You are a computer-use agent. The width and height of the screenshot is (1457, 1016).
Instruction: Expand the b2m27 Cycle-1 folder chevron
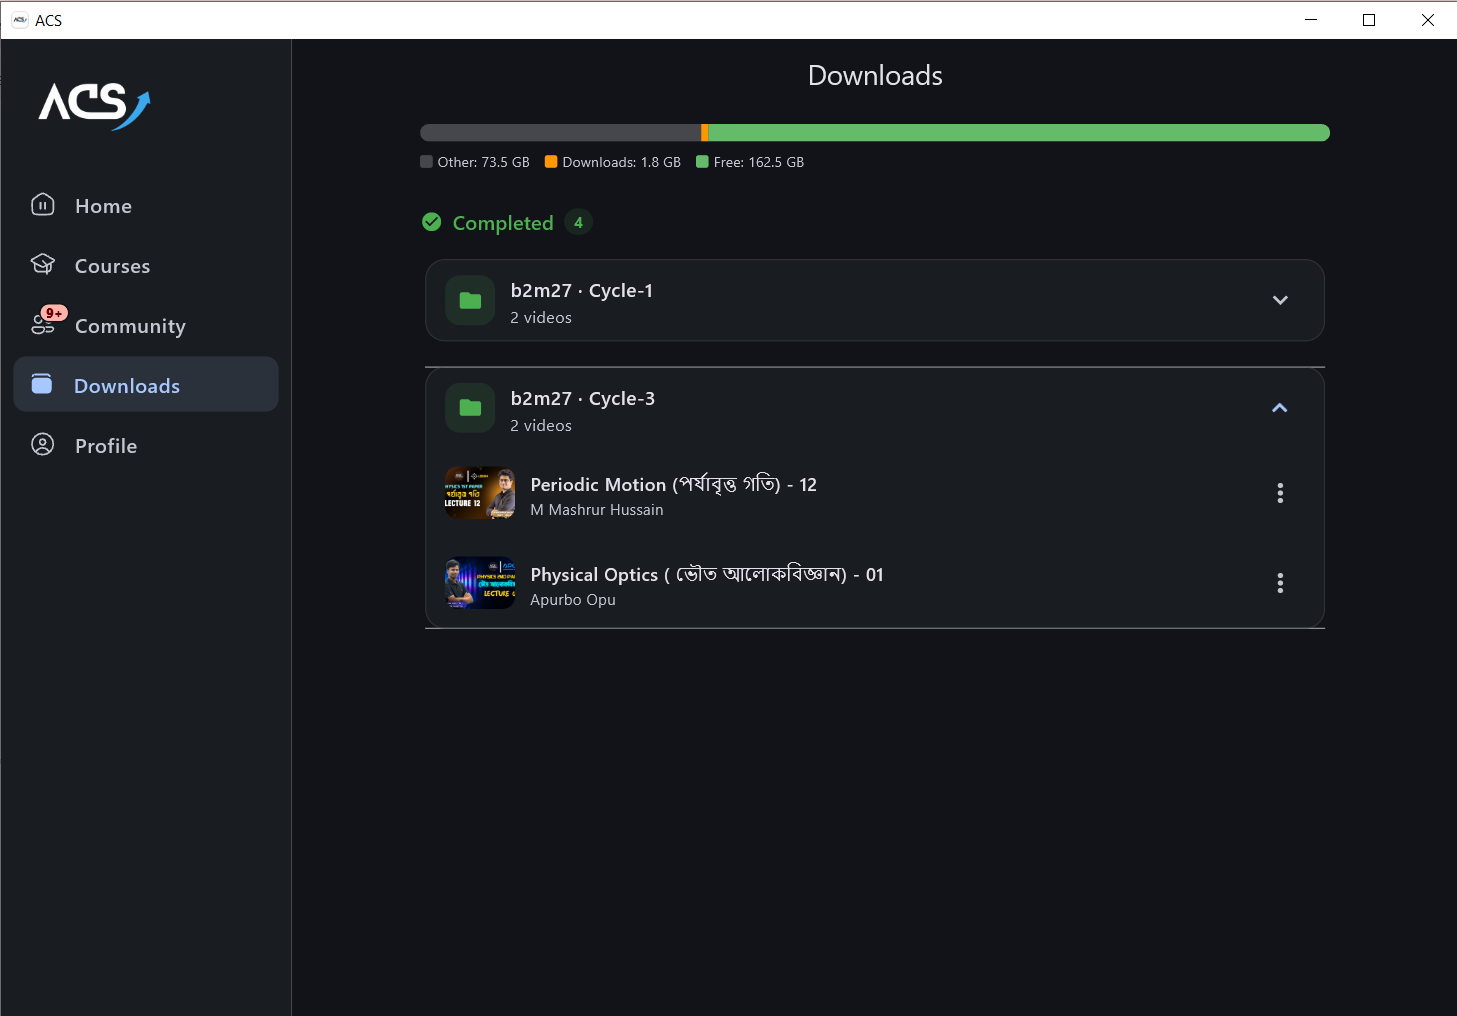[x=1280, y=300]
